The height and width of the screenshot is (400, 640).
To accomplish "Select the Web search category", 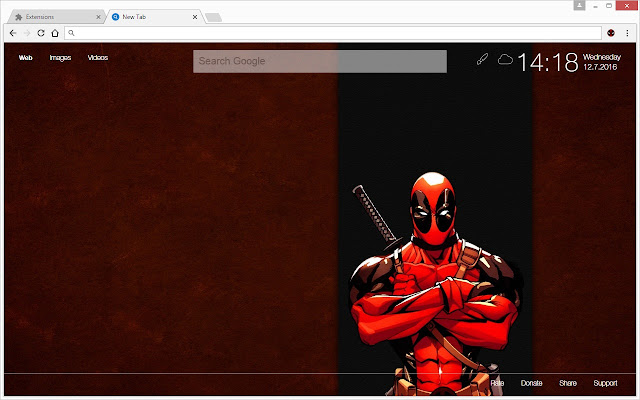I will [x=25, y=58].
